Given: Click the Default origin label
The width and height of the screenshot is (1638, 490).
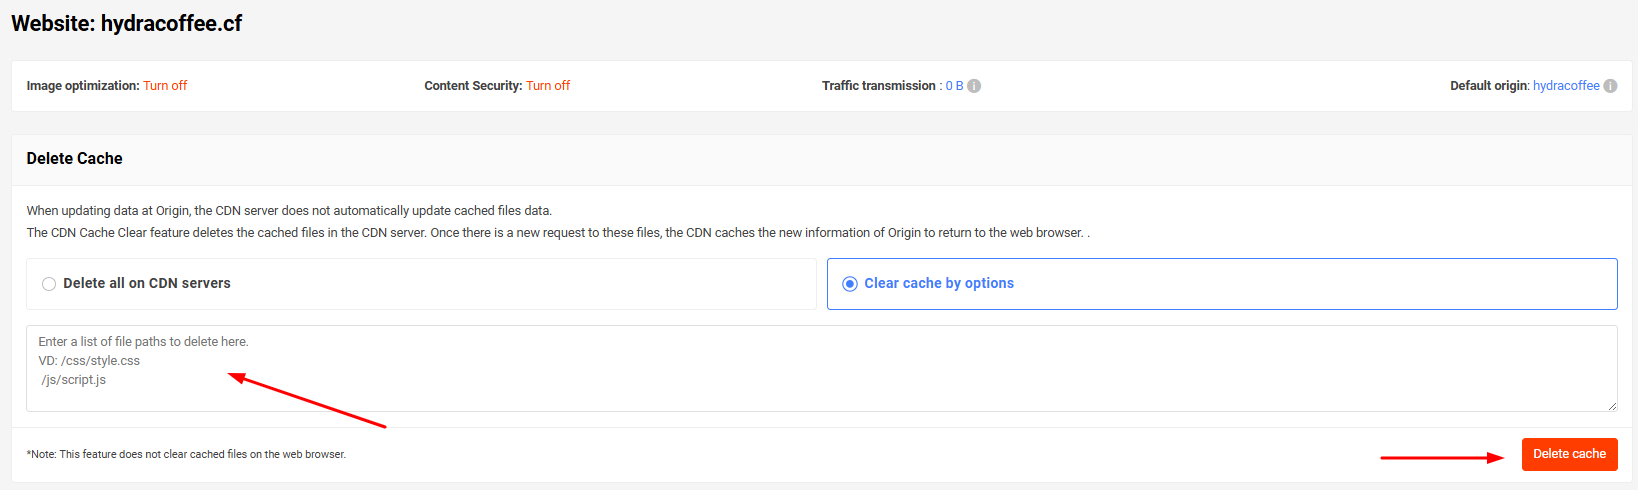Looking at the screenshot, I should pyautogui.click(x=1489, y=86).
